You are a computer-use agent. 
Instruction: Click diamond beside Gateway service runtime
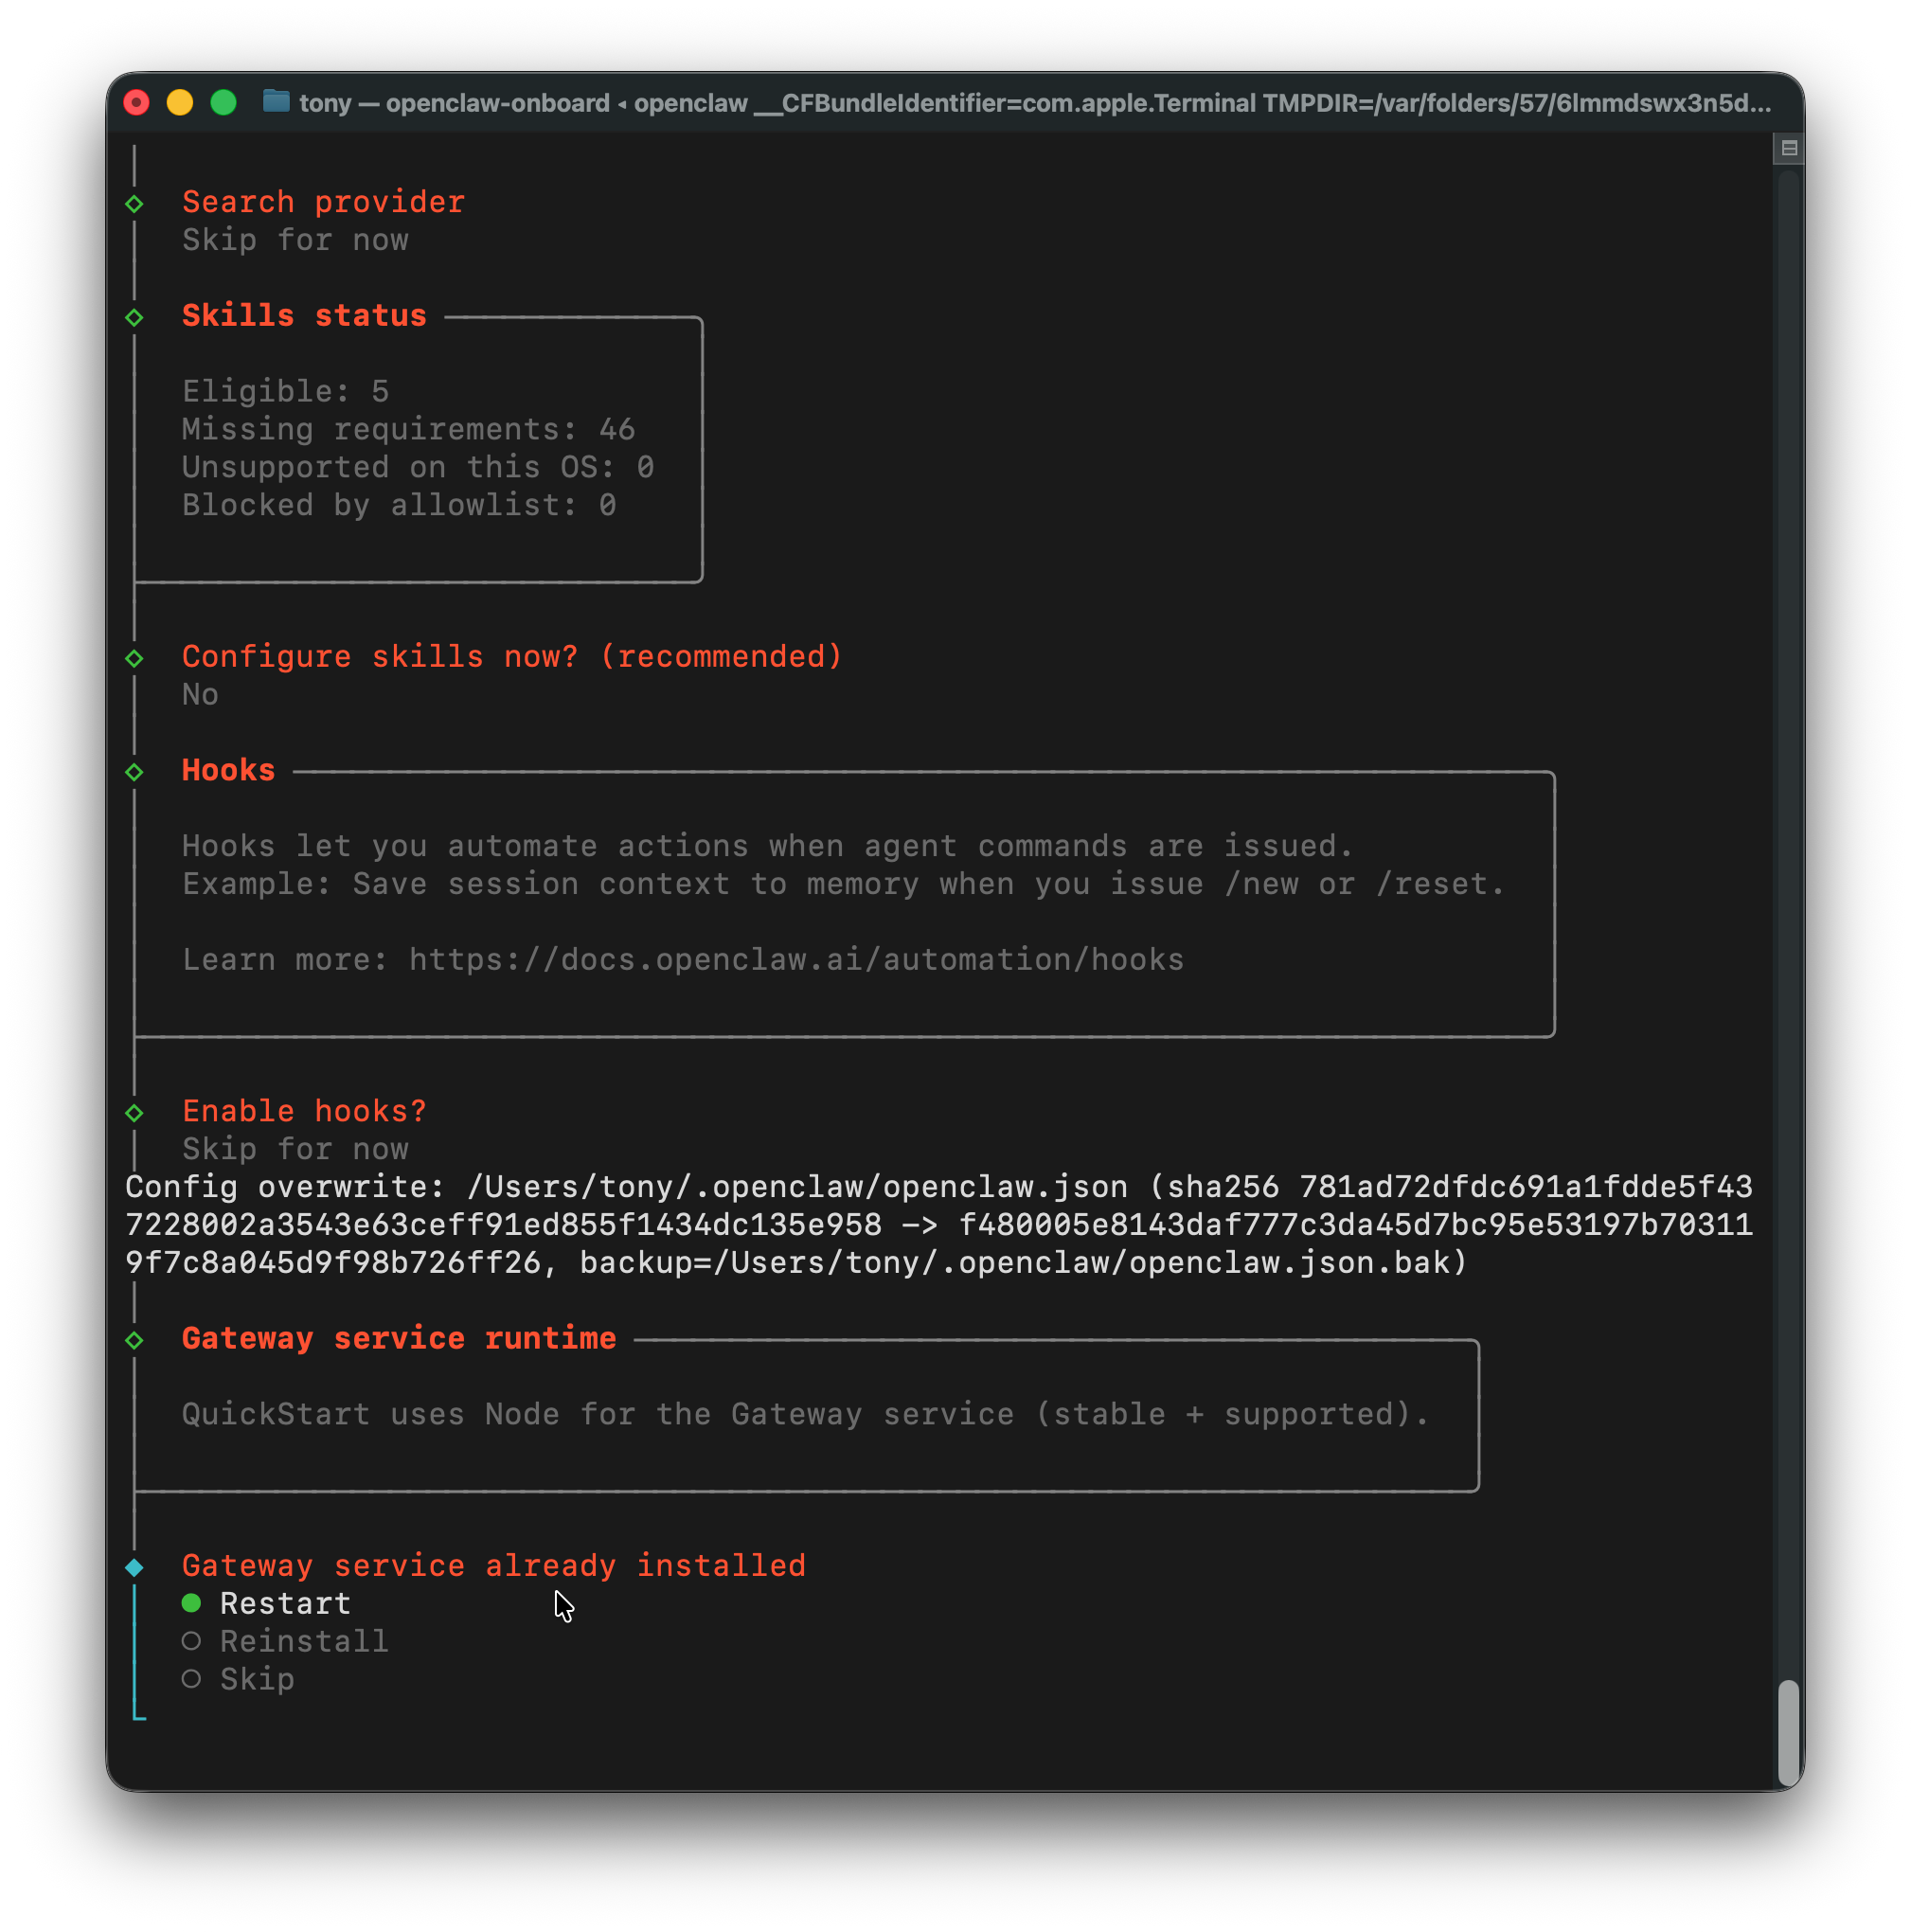point(135,1340)
